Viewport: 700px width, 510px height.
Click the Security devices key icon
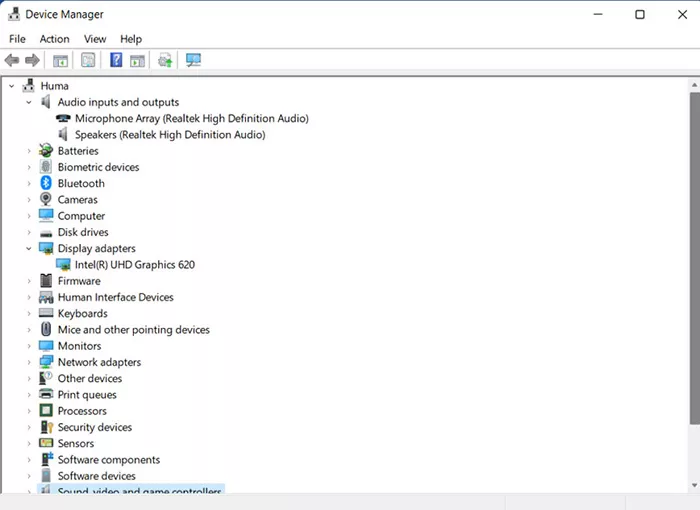click(x=46, y=427)
